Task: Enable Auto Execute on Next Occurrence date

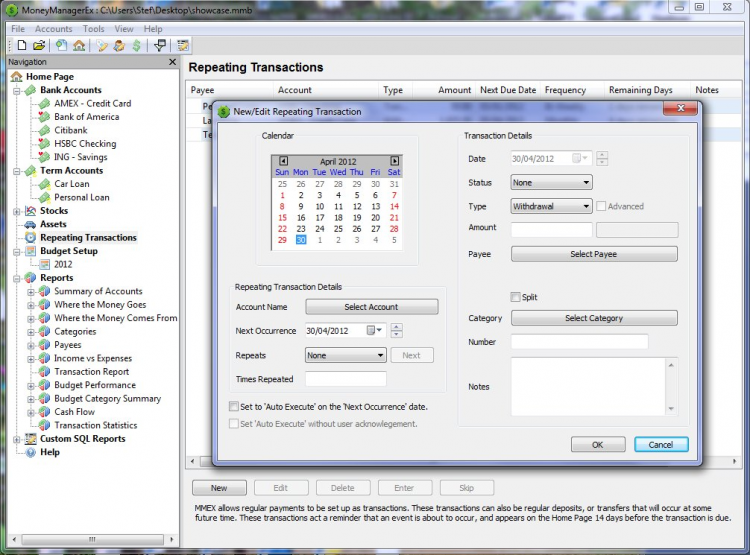Action: (234, 407)
